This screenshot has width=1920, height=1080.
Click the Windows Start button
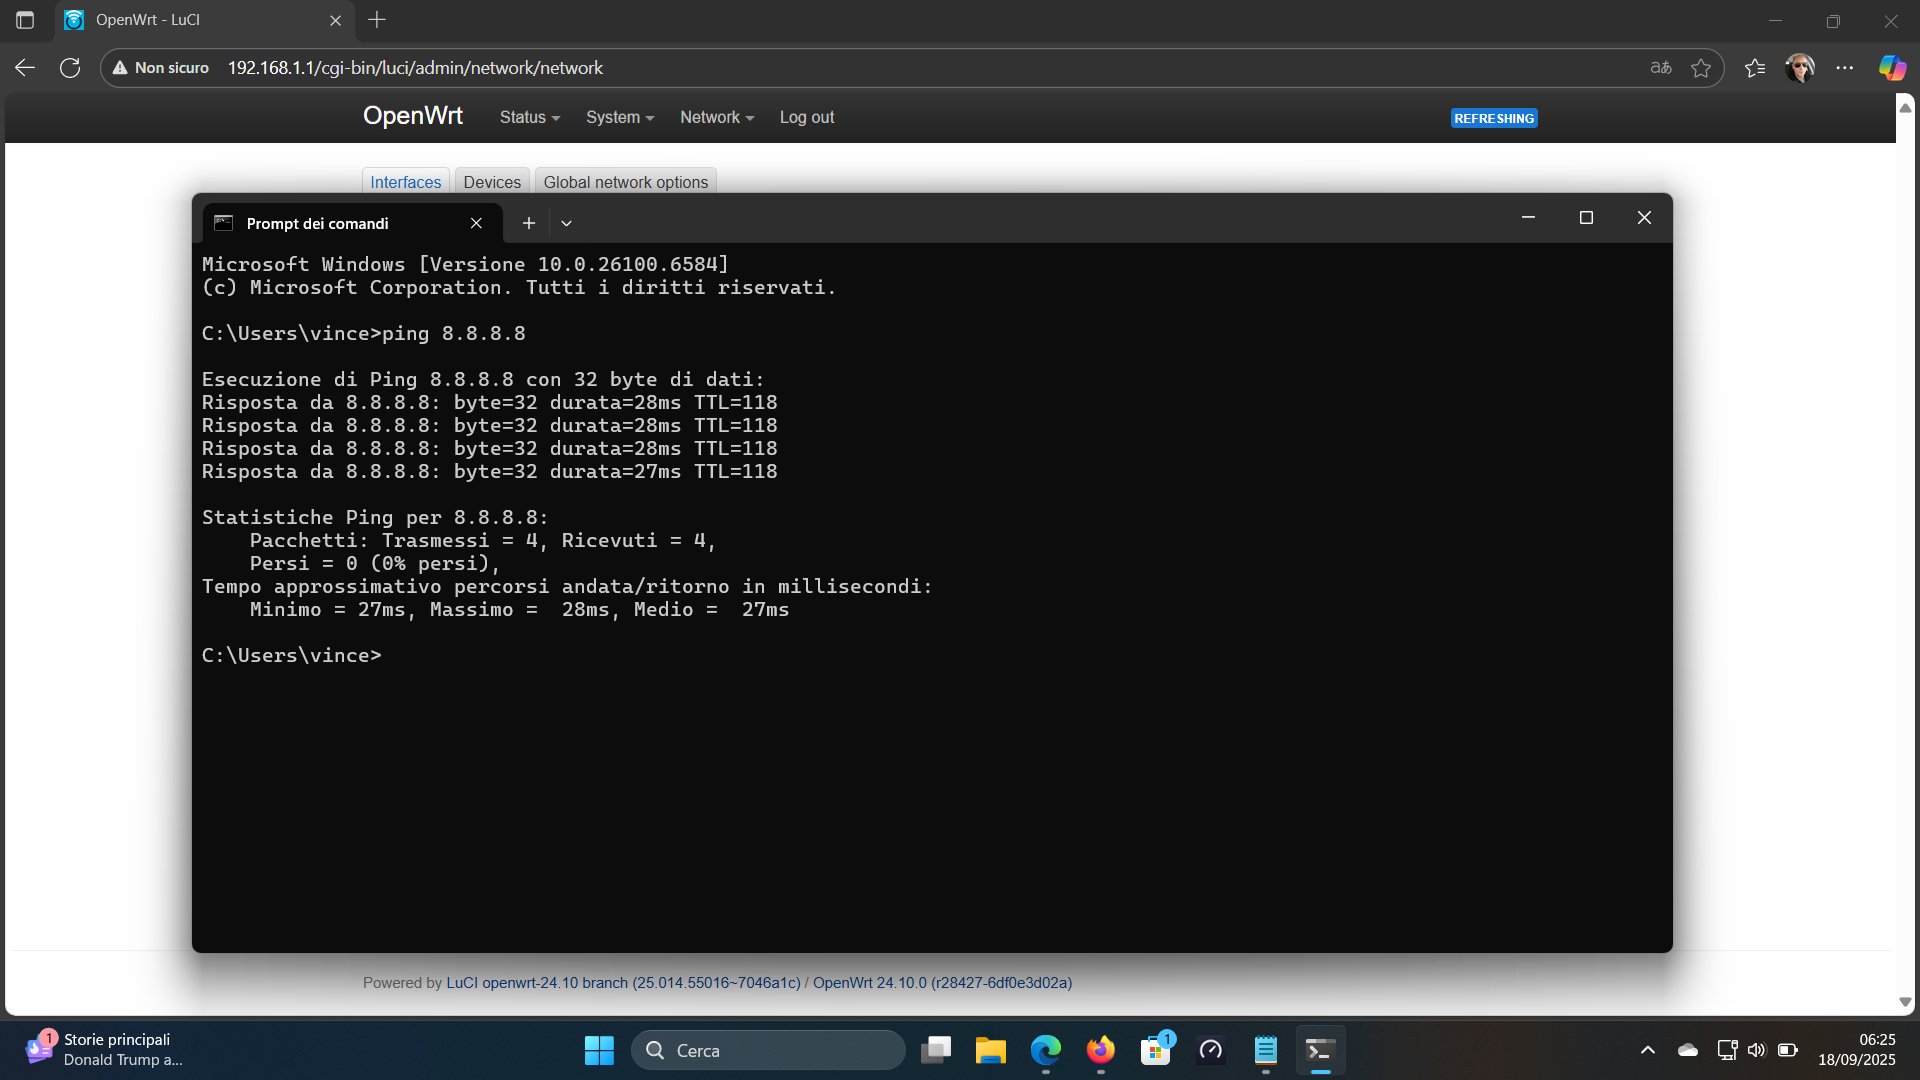(x=599, y=1050)
